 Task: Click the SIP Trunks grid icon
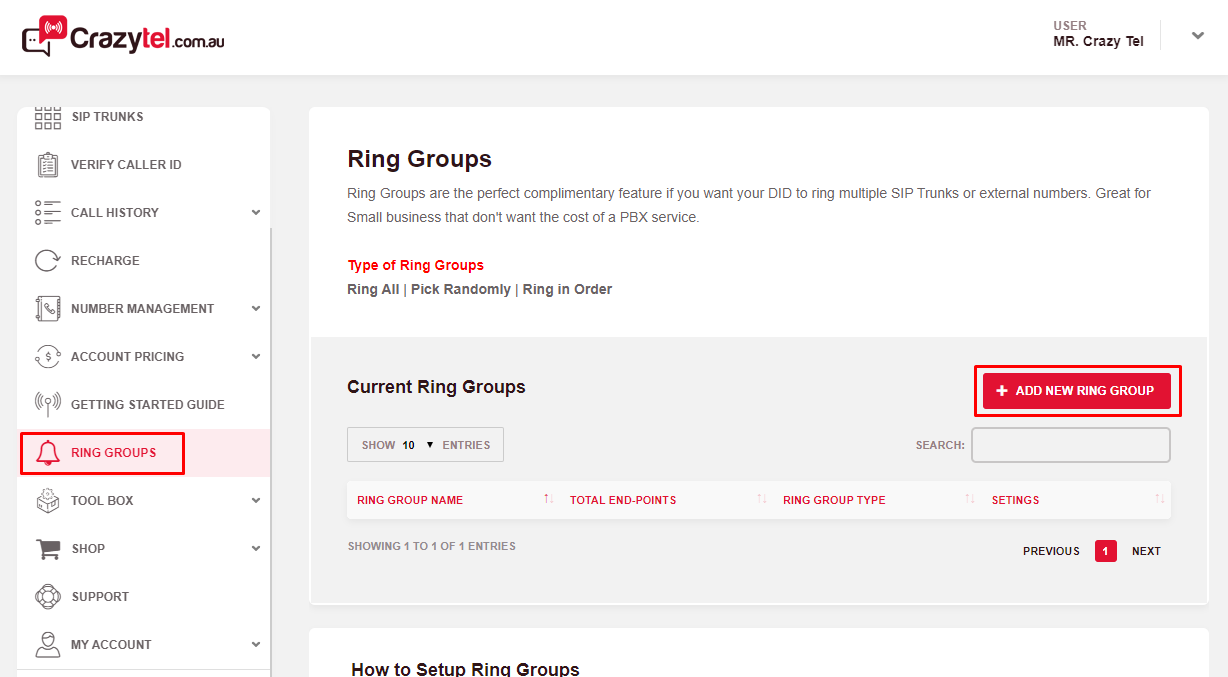[x=48, y=117]
